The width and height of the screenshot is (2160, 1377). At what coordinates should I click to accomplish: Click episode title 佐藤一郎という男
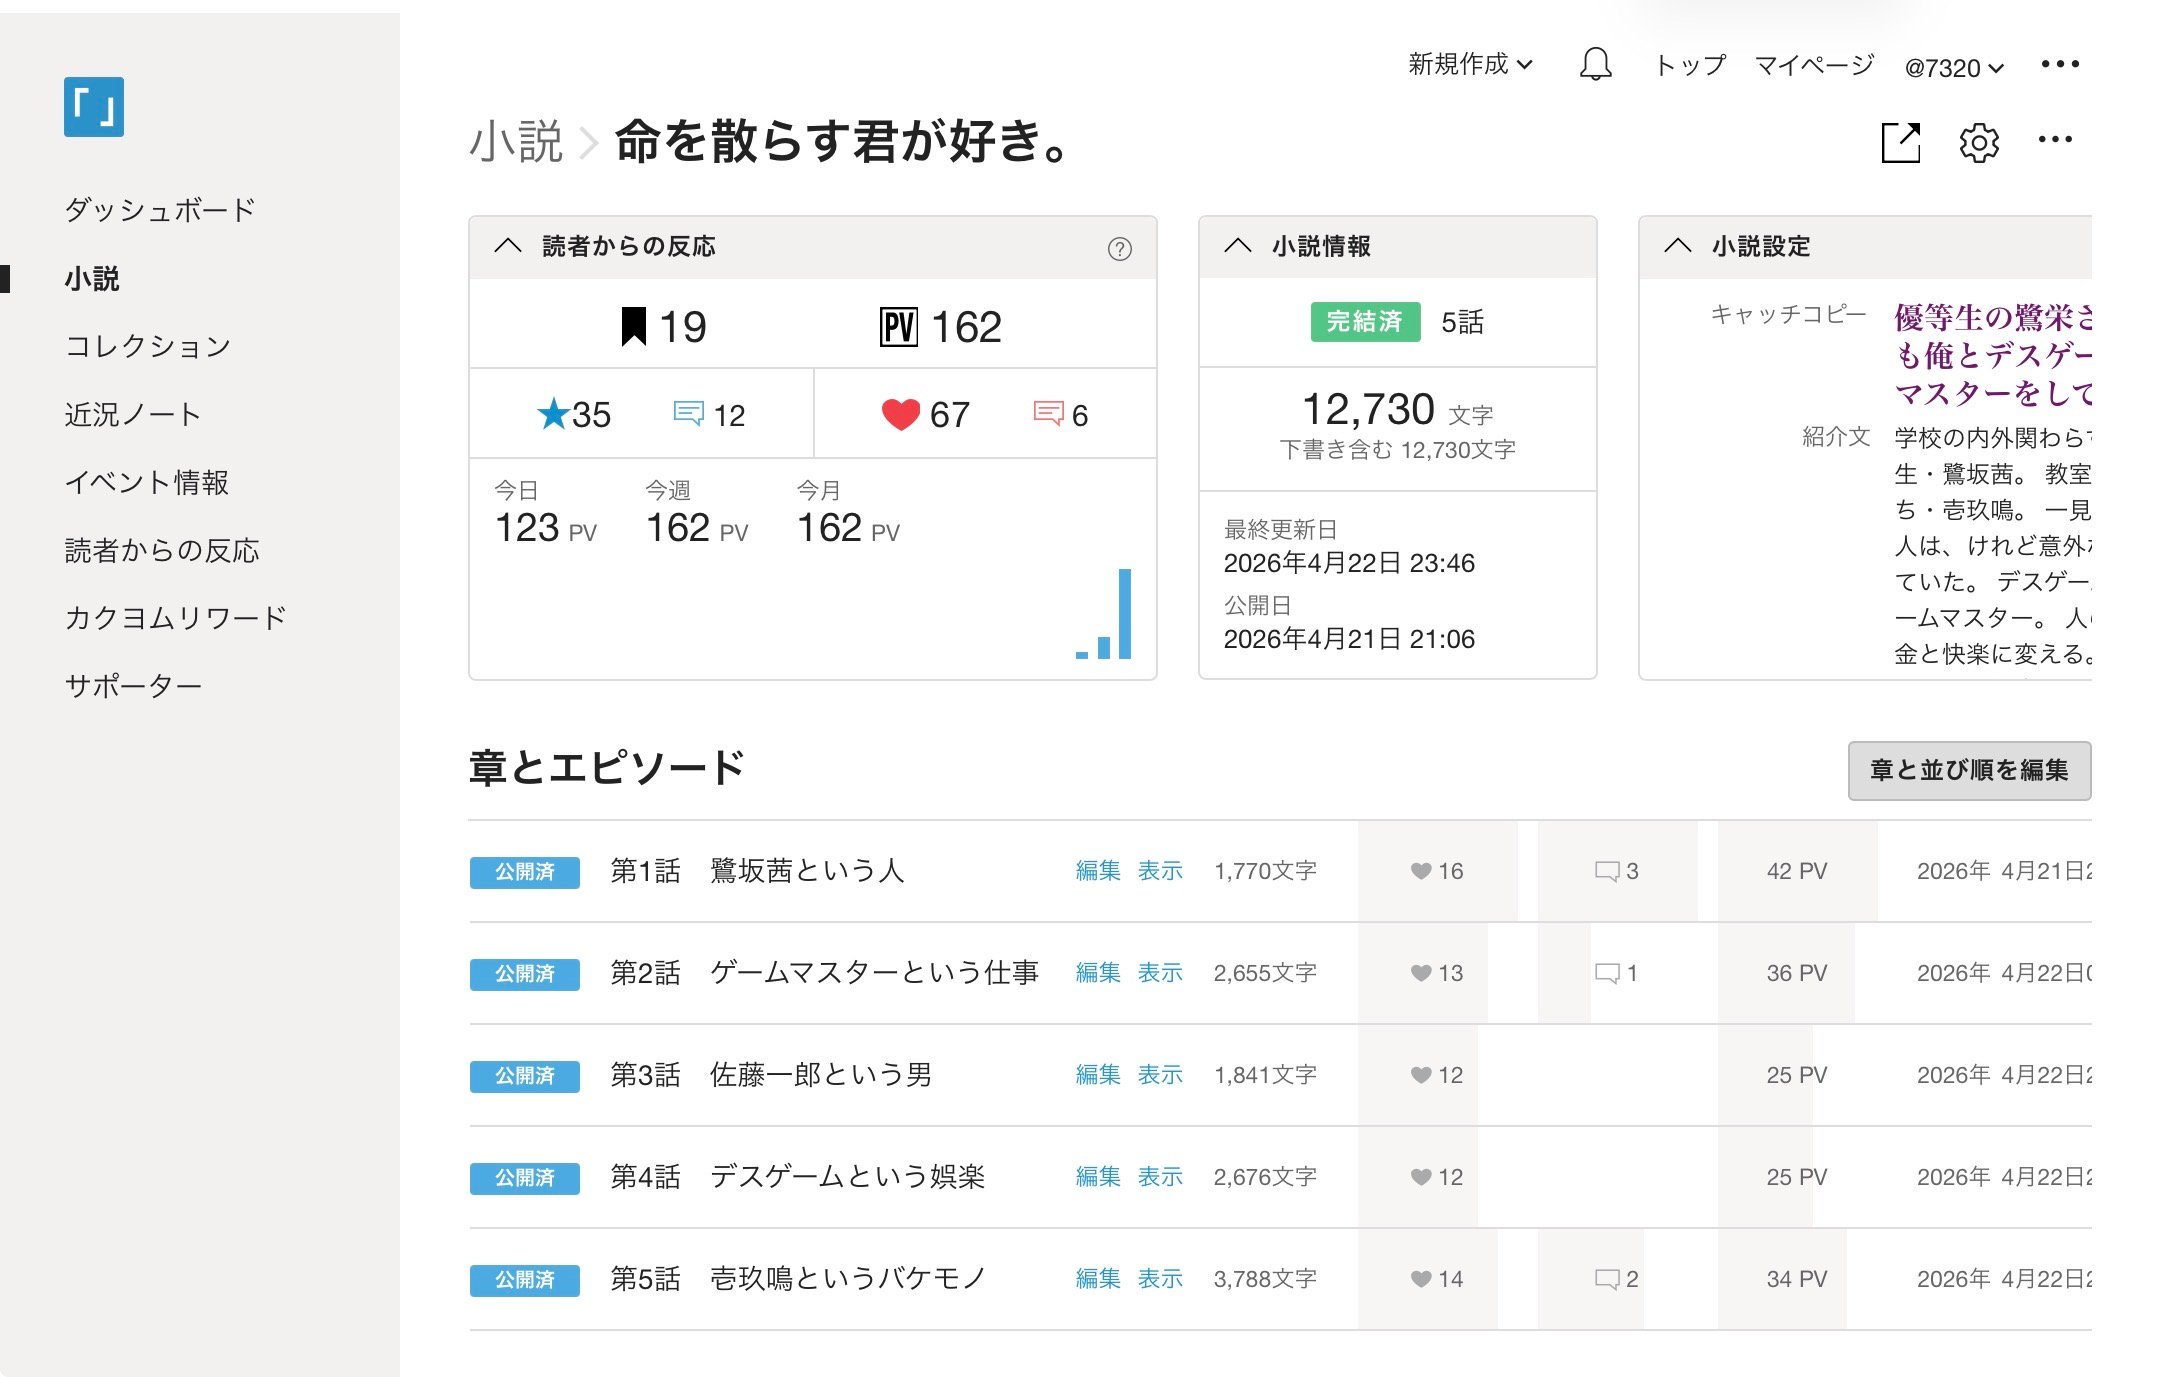821,1075
